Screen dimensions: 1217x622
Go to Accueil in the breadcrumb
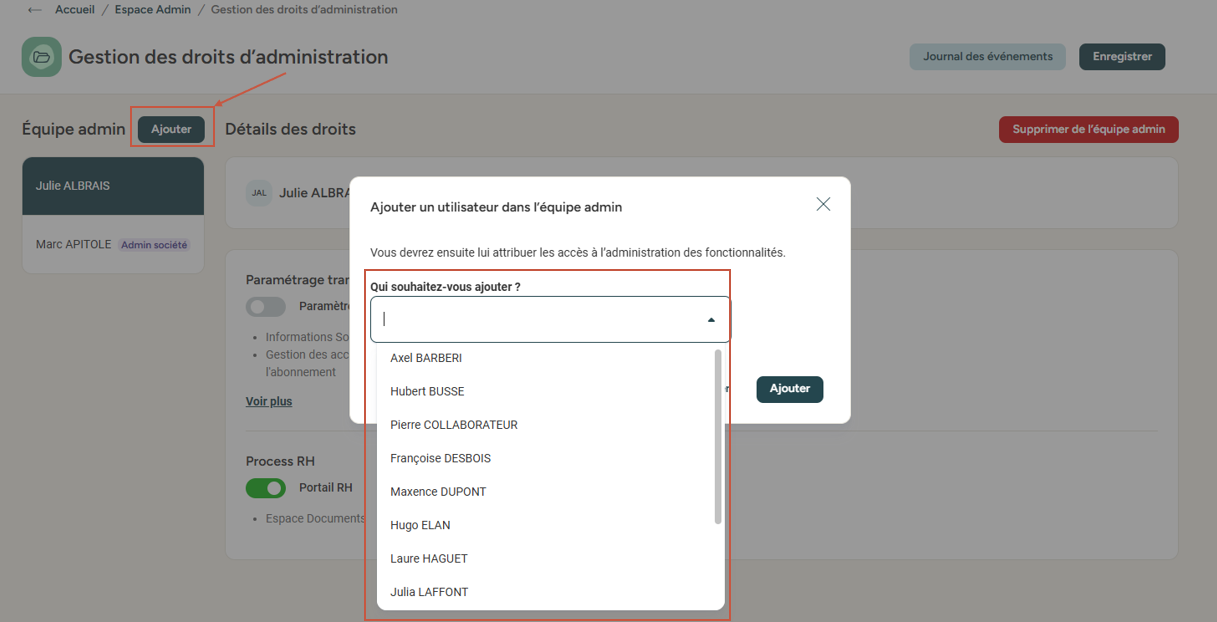coord(75,10)
